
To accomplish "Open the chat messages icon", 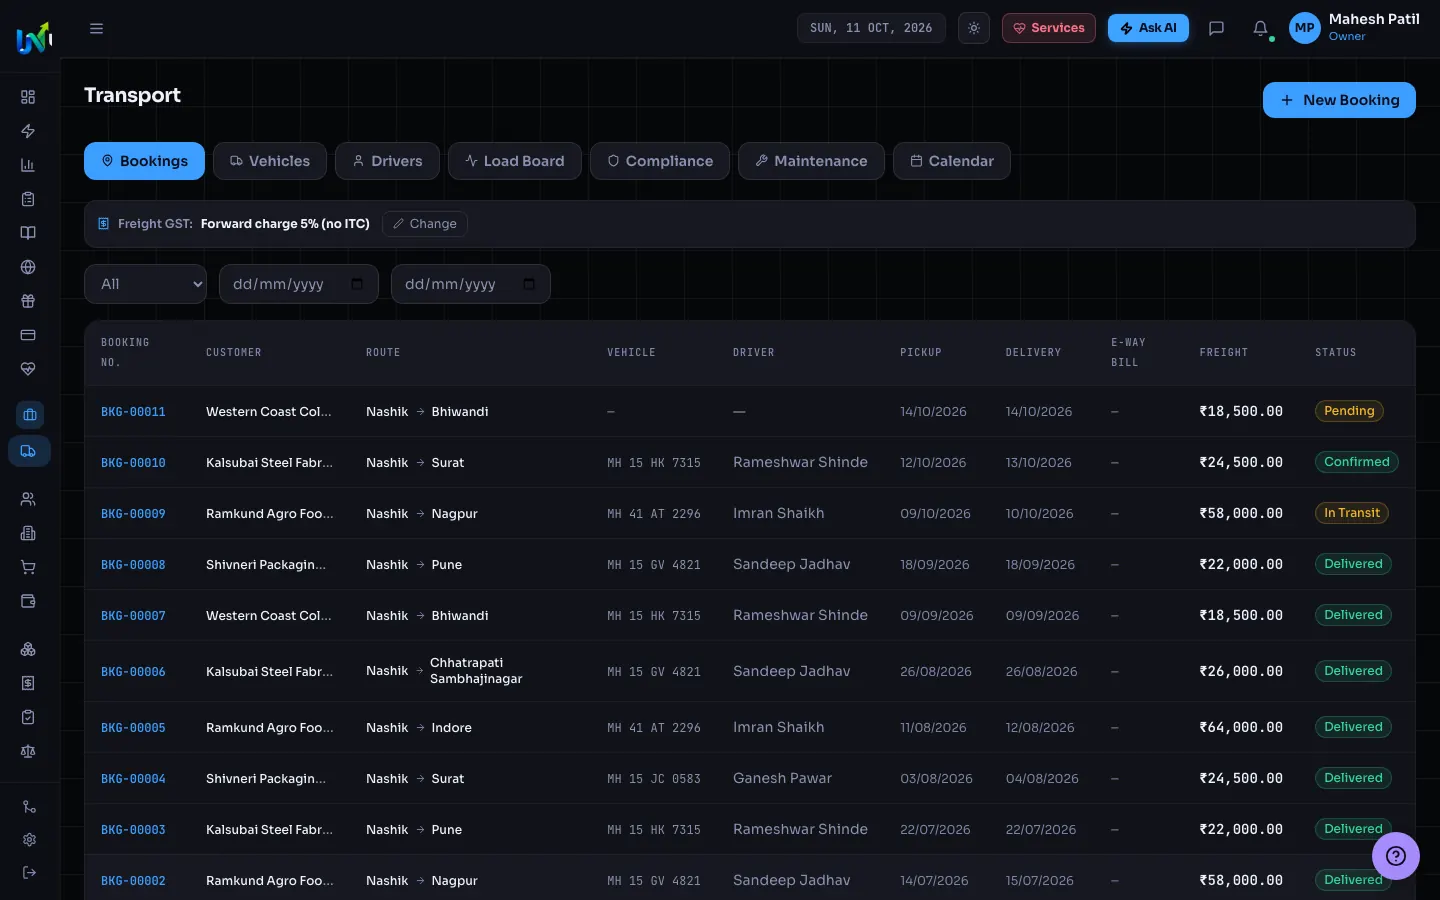I will pos(1217,28).
